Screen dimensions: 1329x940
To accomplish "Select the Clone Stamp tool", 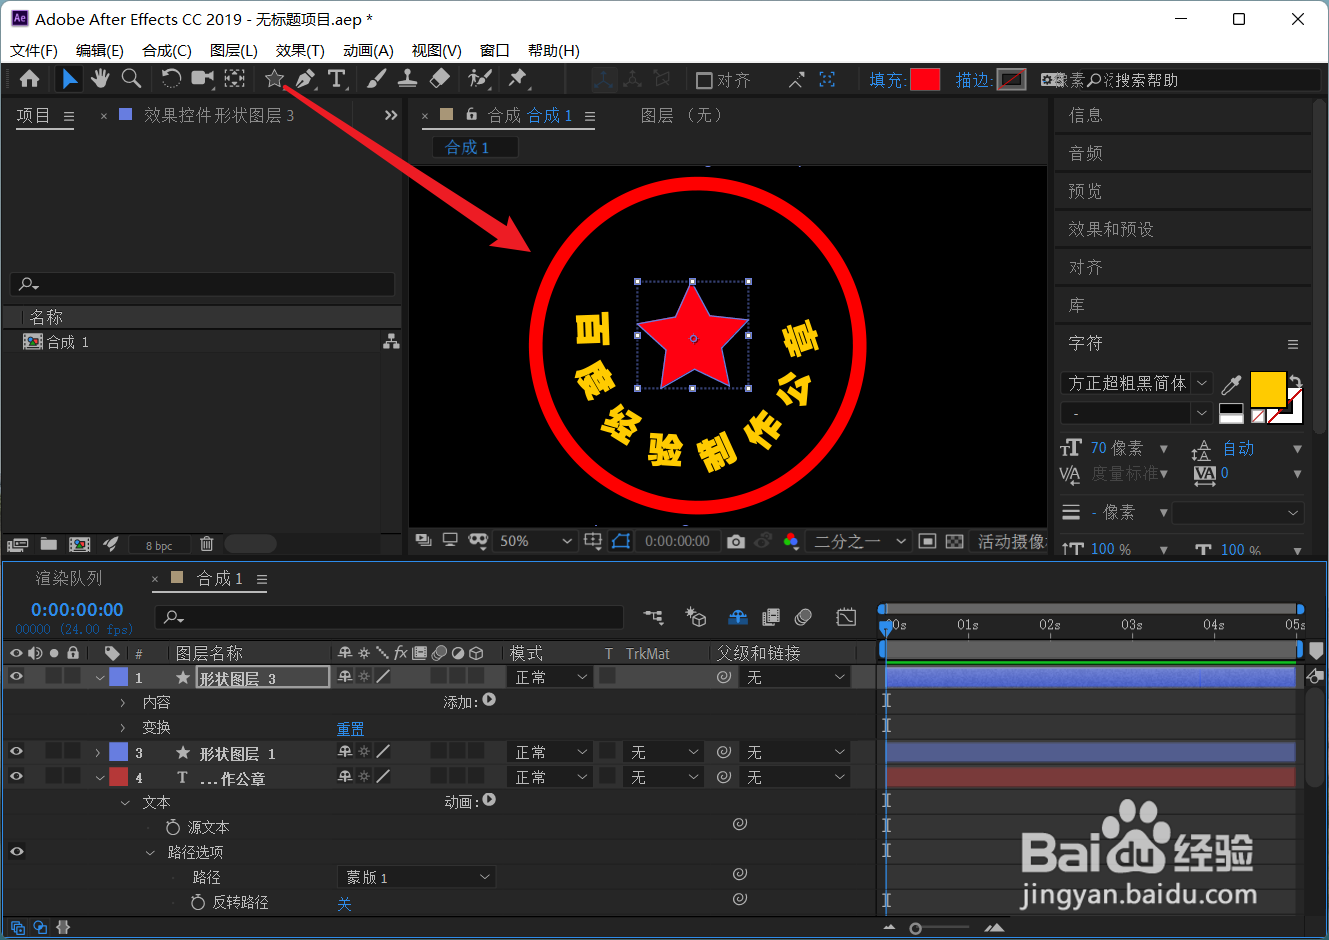I will pos(408,79).
